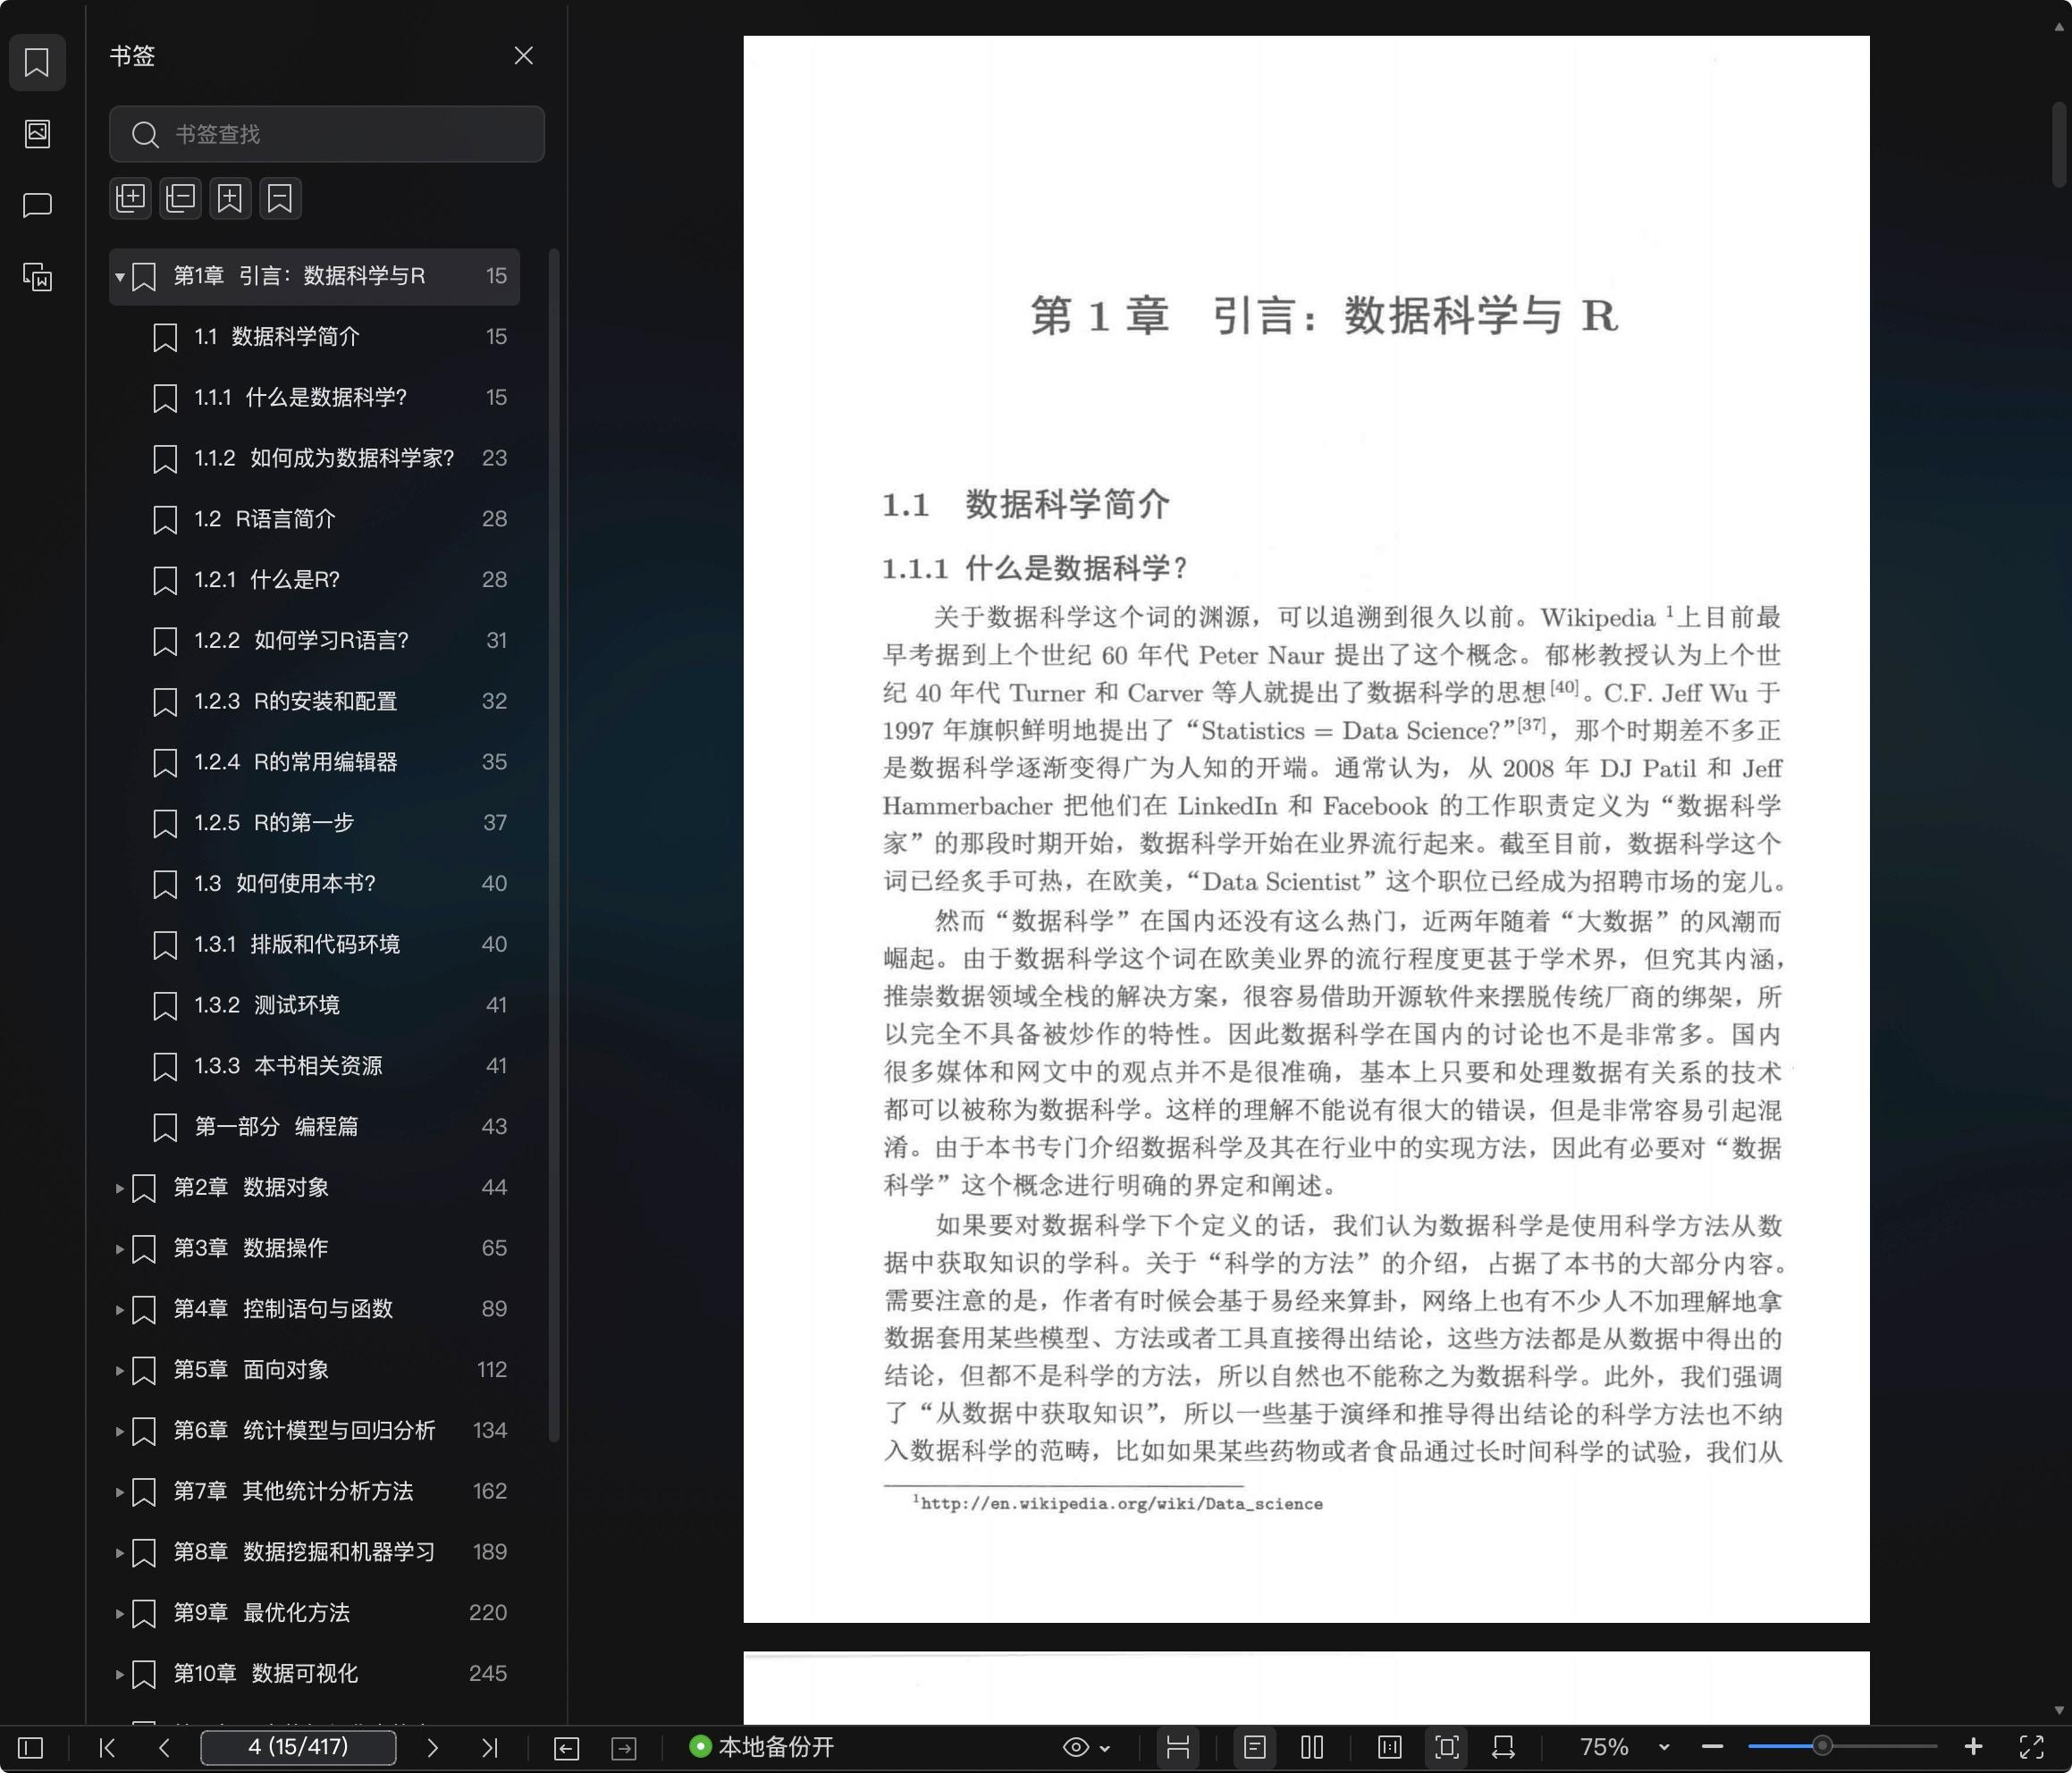Open bookmark 1.2.2 如何学习R语言?
This screenshot has width=2072, height=1773.
tap(315, 641)
